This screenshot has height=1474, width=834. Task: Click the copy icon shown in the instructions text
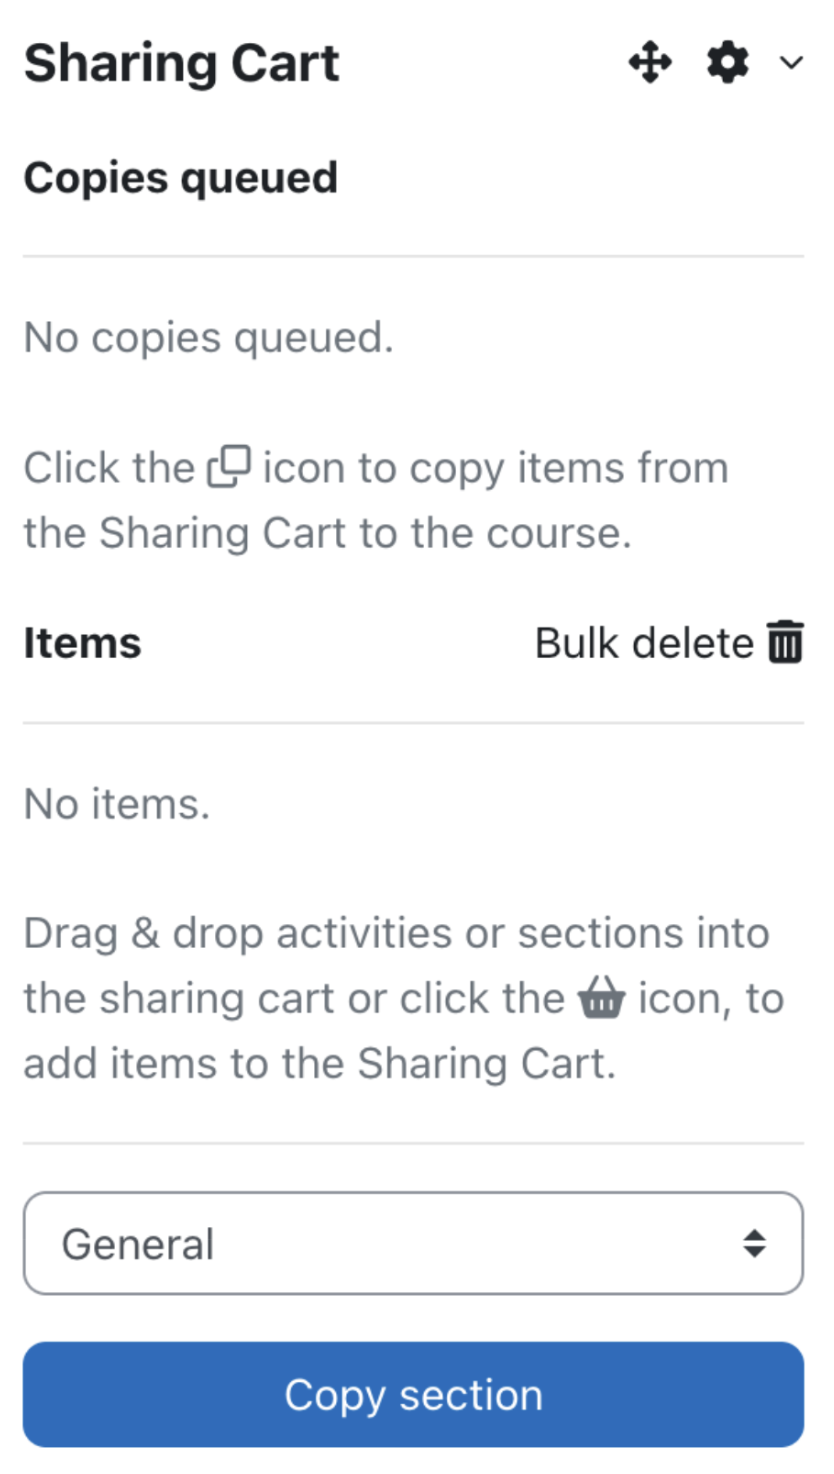[228, 465]
